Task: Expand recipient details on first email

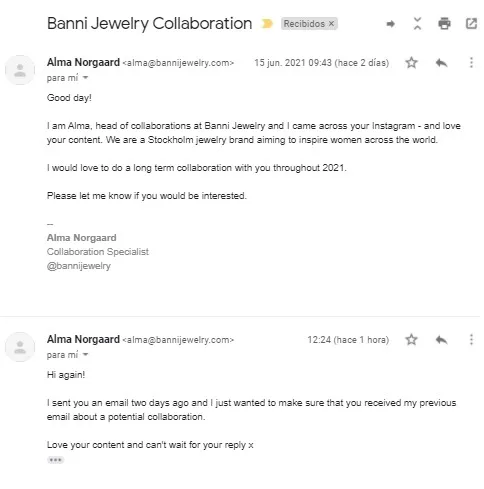Action: 86,78
